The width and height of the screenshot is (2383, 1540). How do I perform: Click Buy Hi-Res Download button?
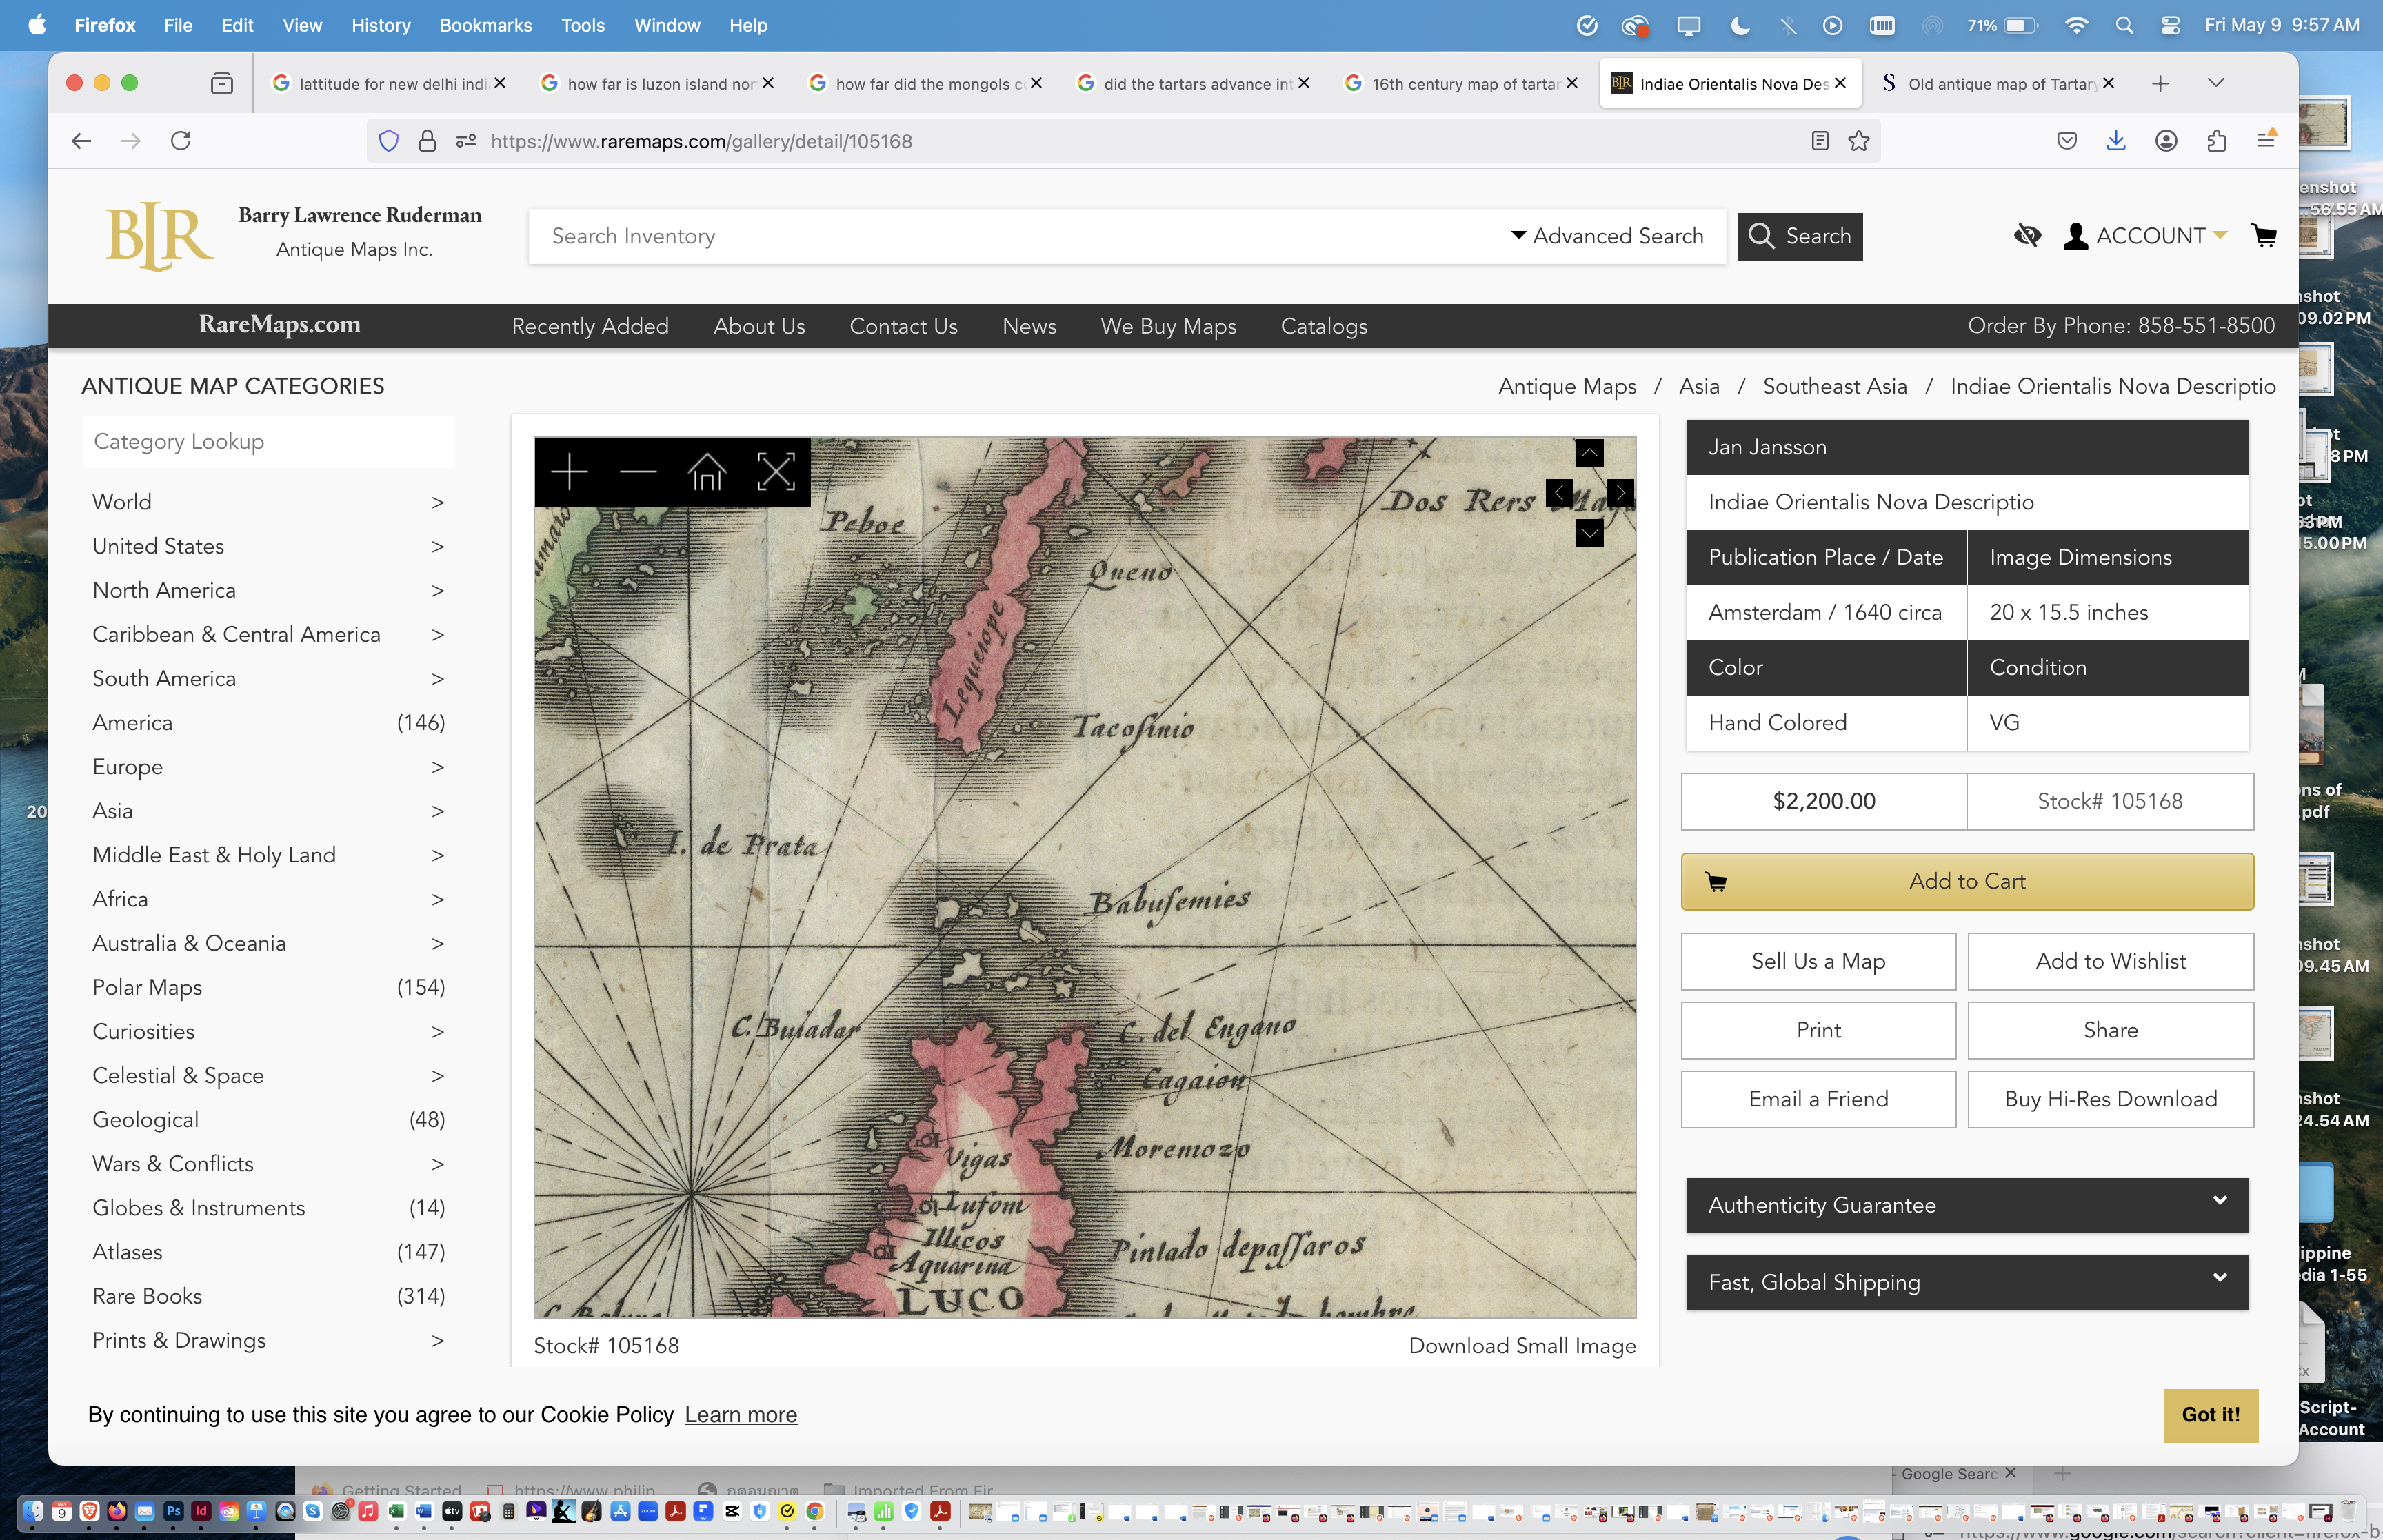(x=2110, y=1099)
